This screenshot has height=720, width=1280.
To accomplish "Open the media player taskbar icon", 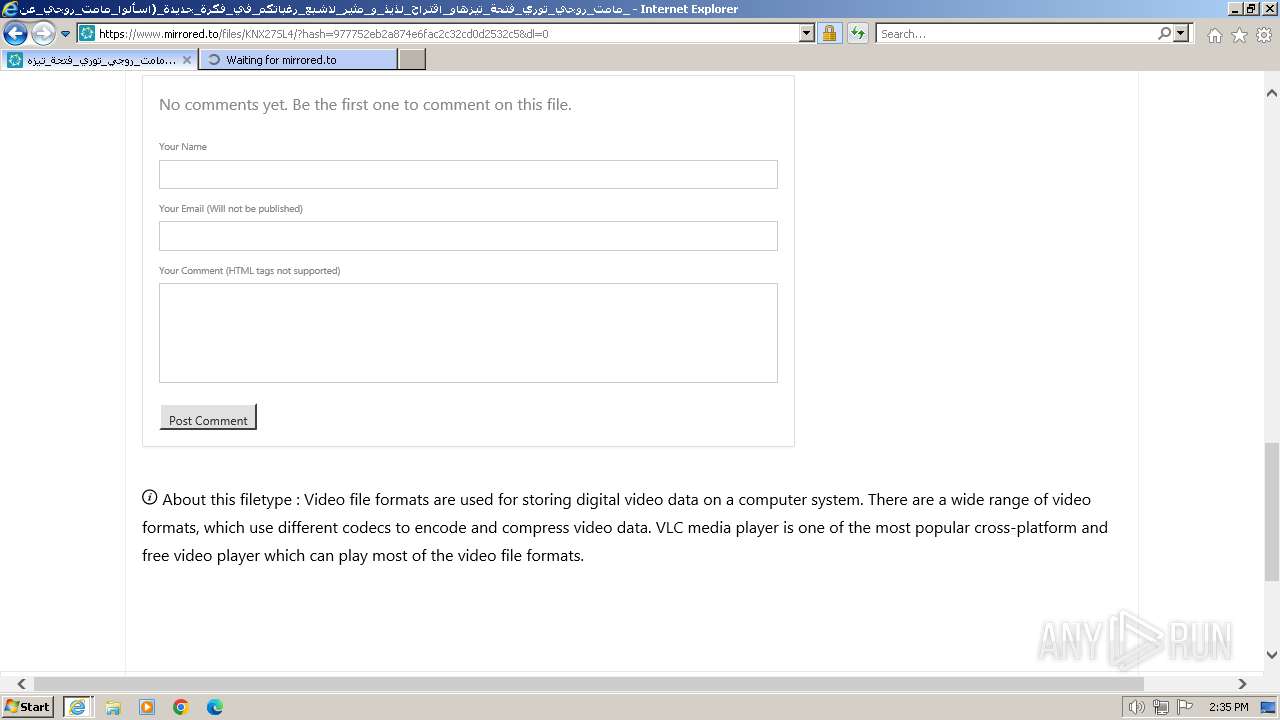I will point(147,707).
